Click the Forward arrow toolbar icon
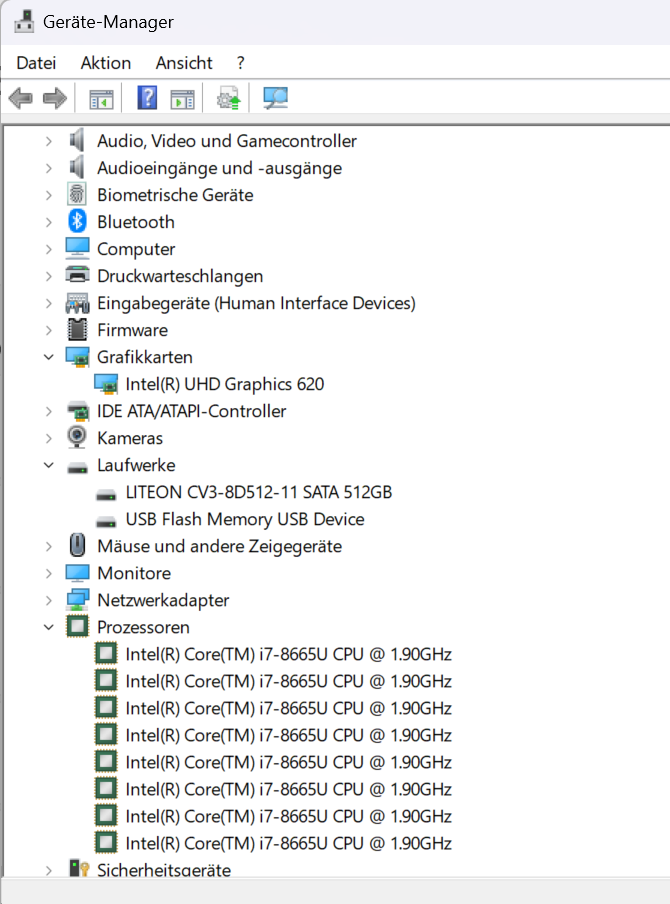Image resolution: width=670 pixels, height=904 pixels. pos(55,98)
